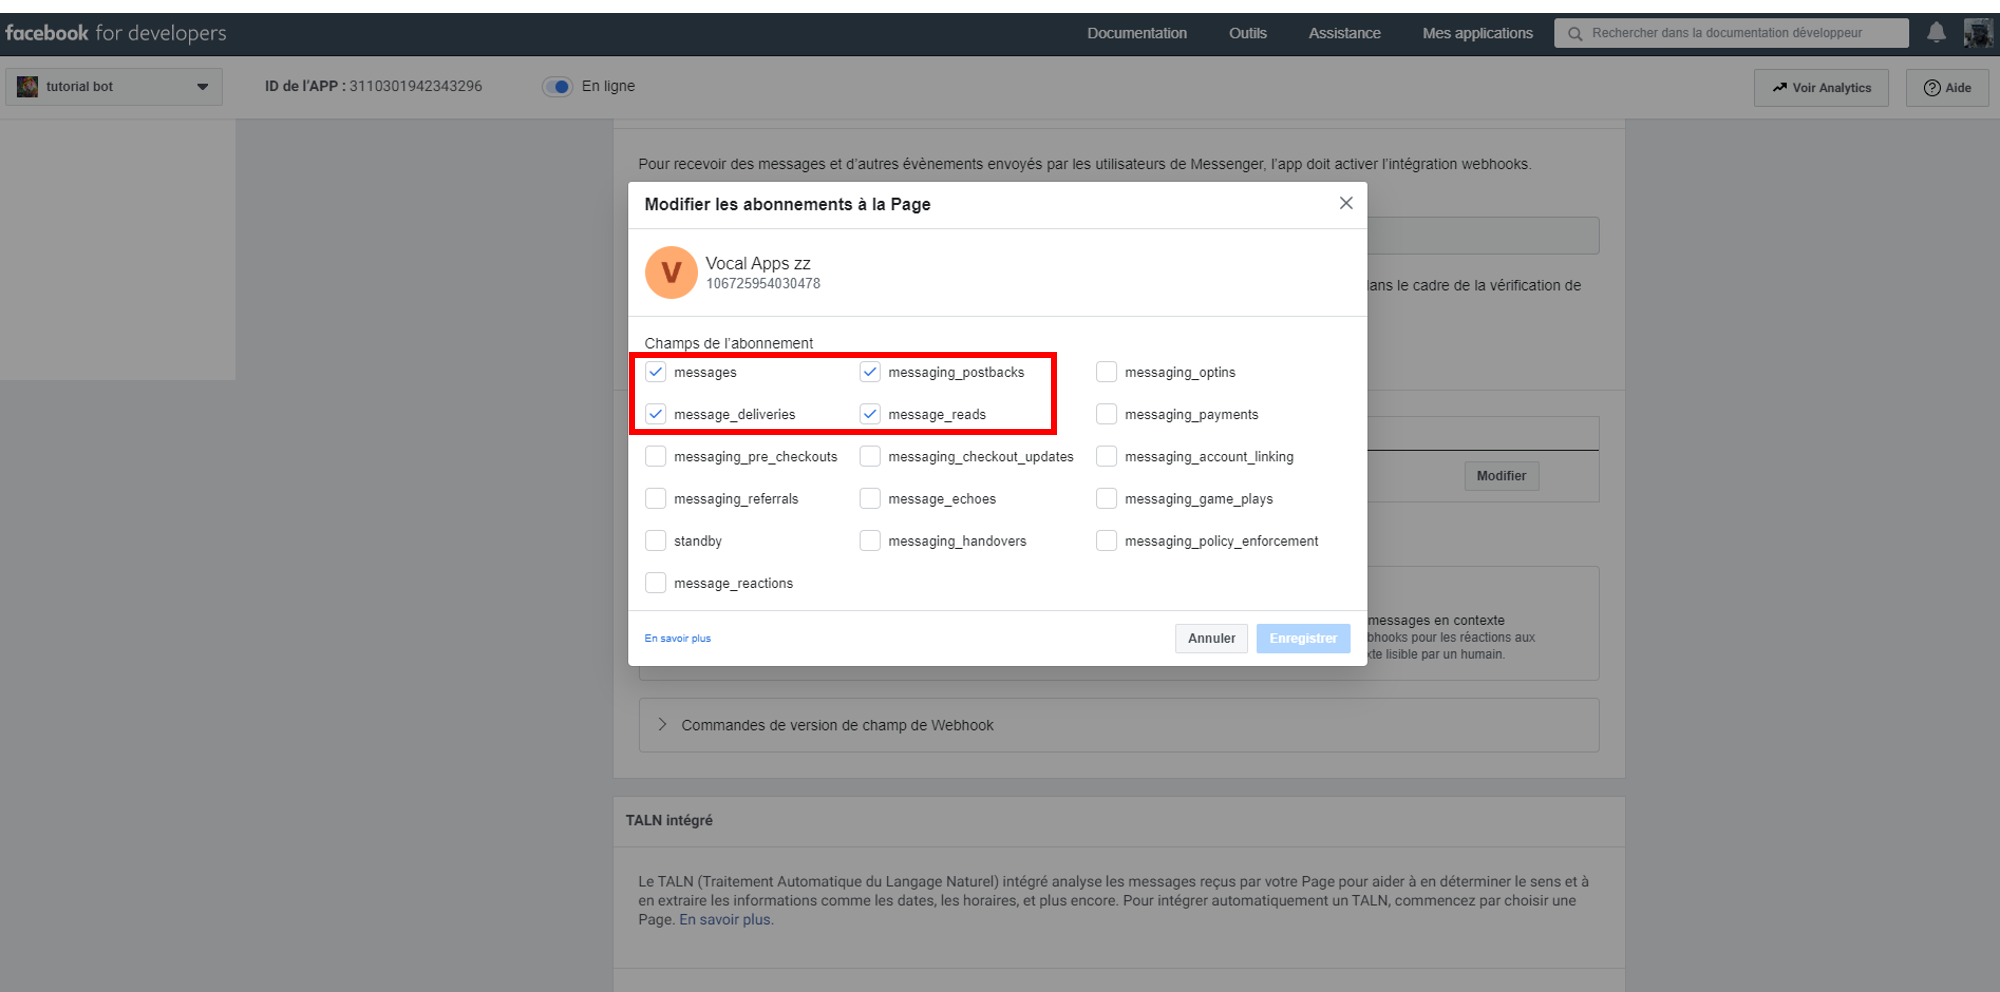Viewport: 2000px width, 992px height.
Task: Focus the developer documentation search field
Action: (x=1731, y=33)
